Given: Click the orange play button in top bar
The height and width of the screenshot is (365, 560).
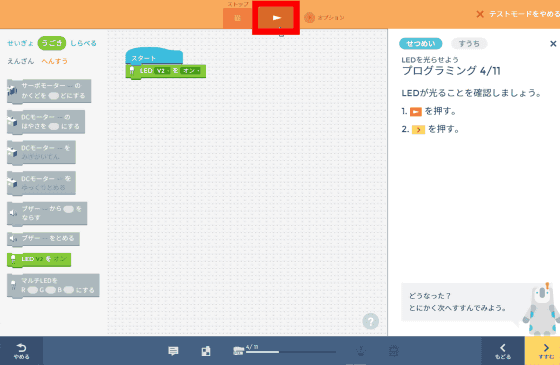Looking at the screenshot, I should pyautogui.click(x=276, y=18).
